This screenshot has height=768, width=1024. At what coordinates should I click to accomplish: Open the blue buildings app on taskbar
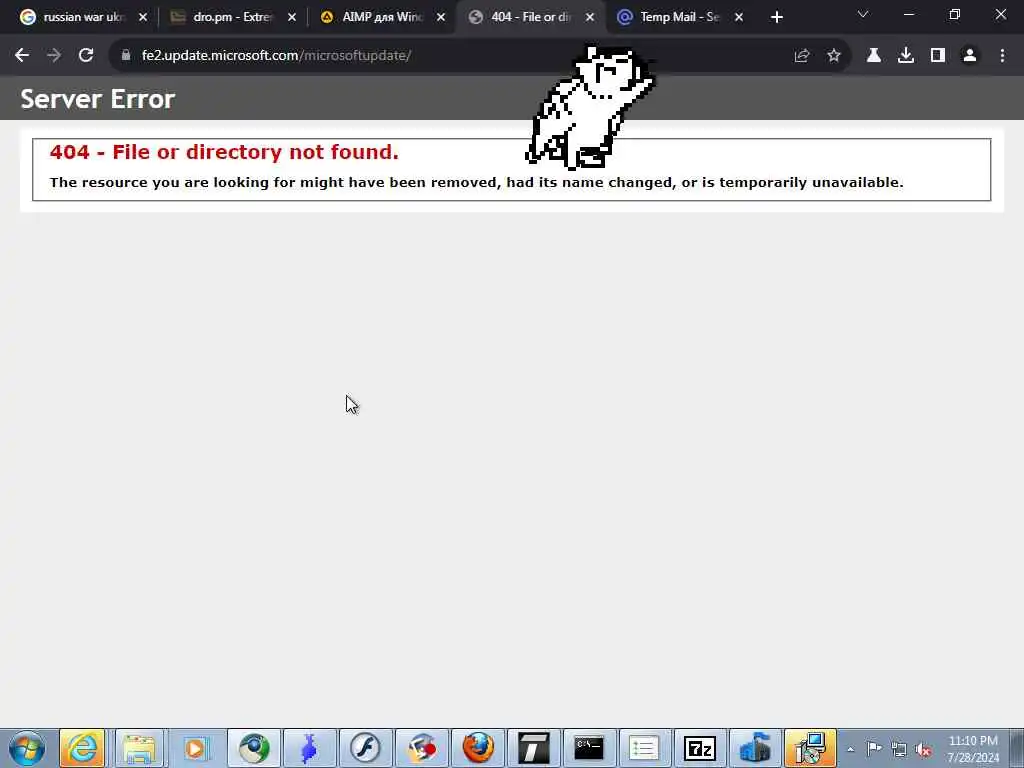[x=755, y=748]
